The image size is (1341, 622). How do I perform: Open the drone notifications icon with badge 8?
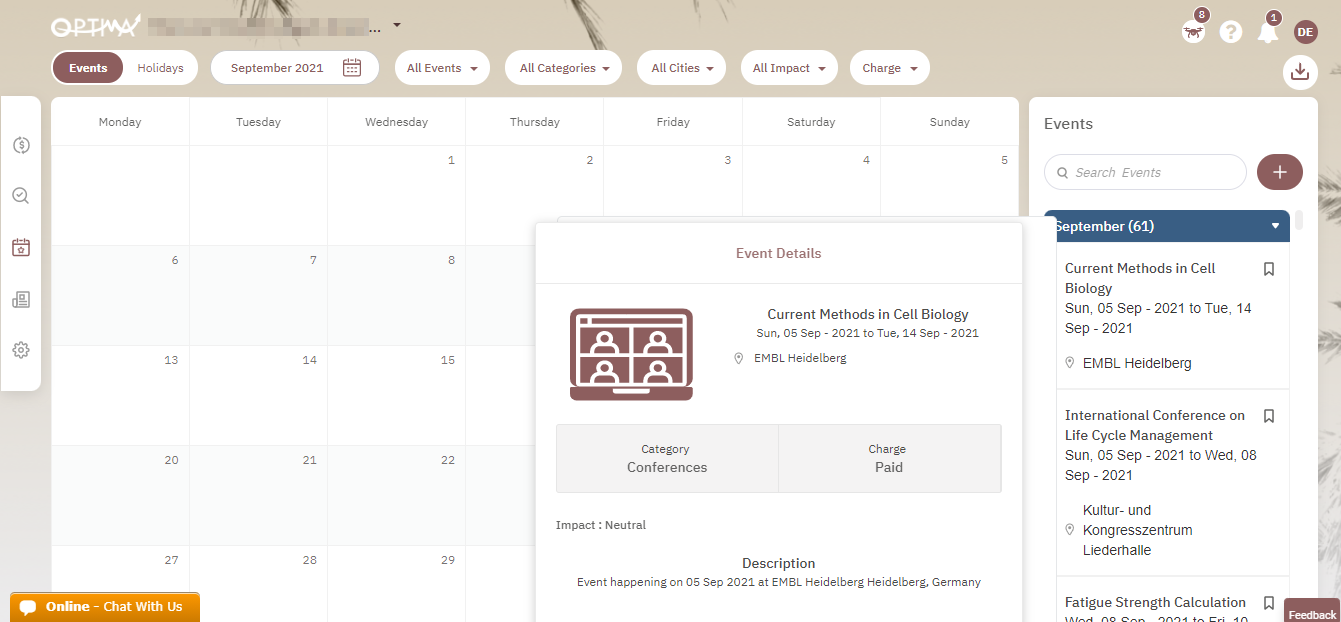click(1193, 31)
